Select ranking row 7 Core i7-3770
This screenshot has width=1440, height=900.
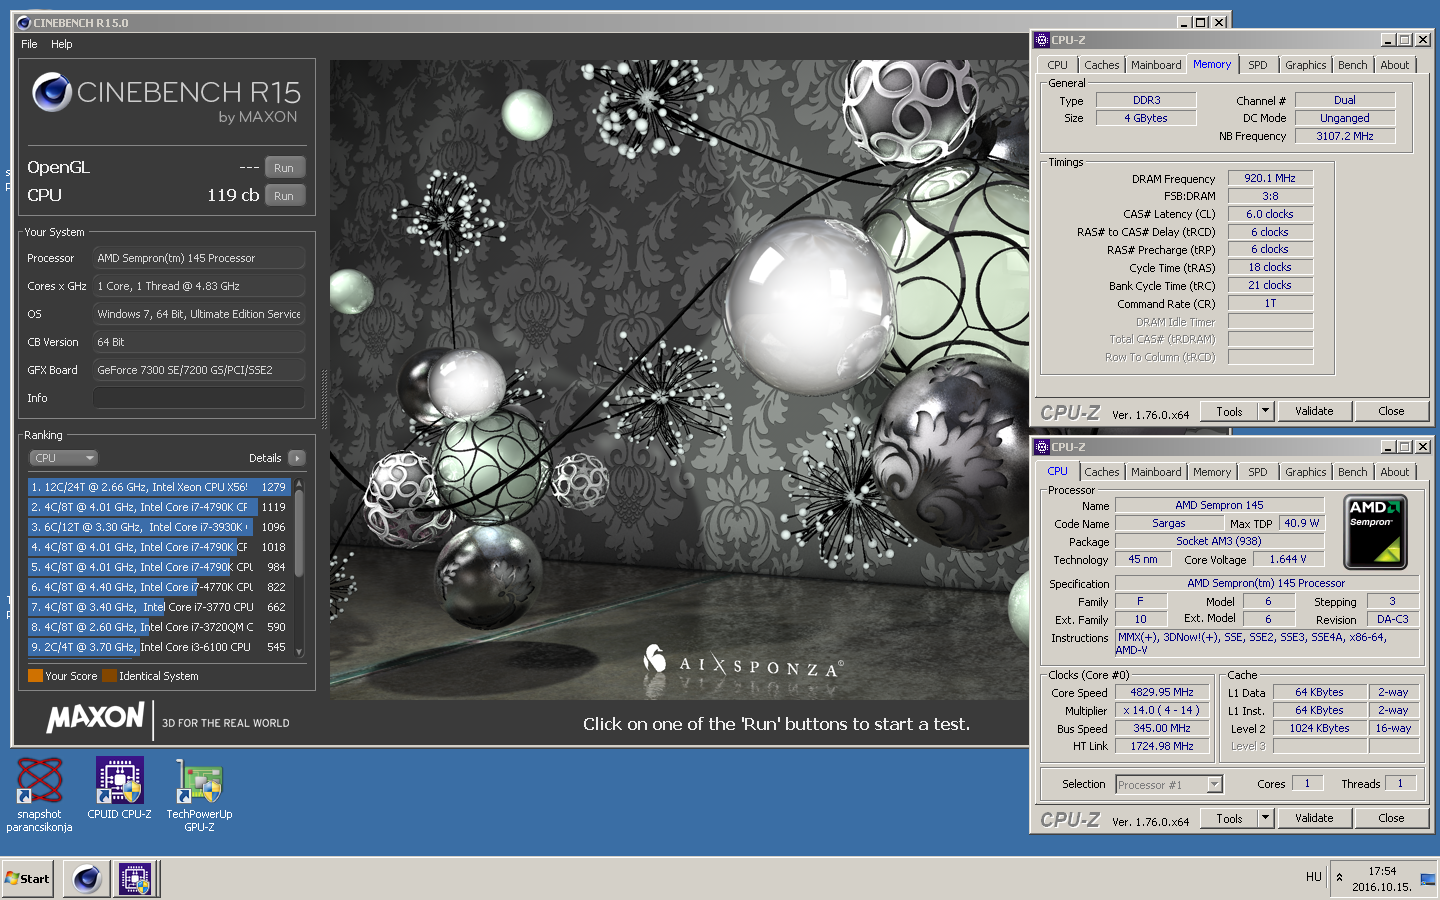pos(159,607)
